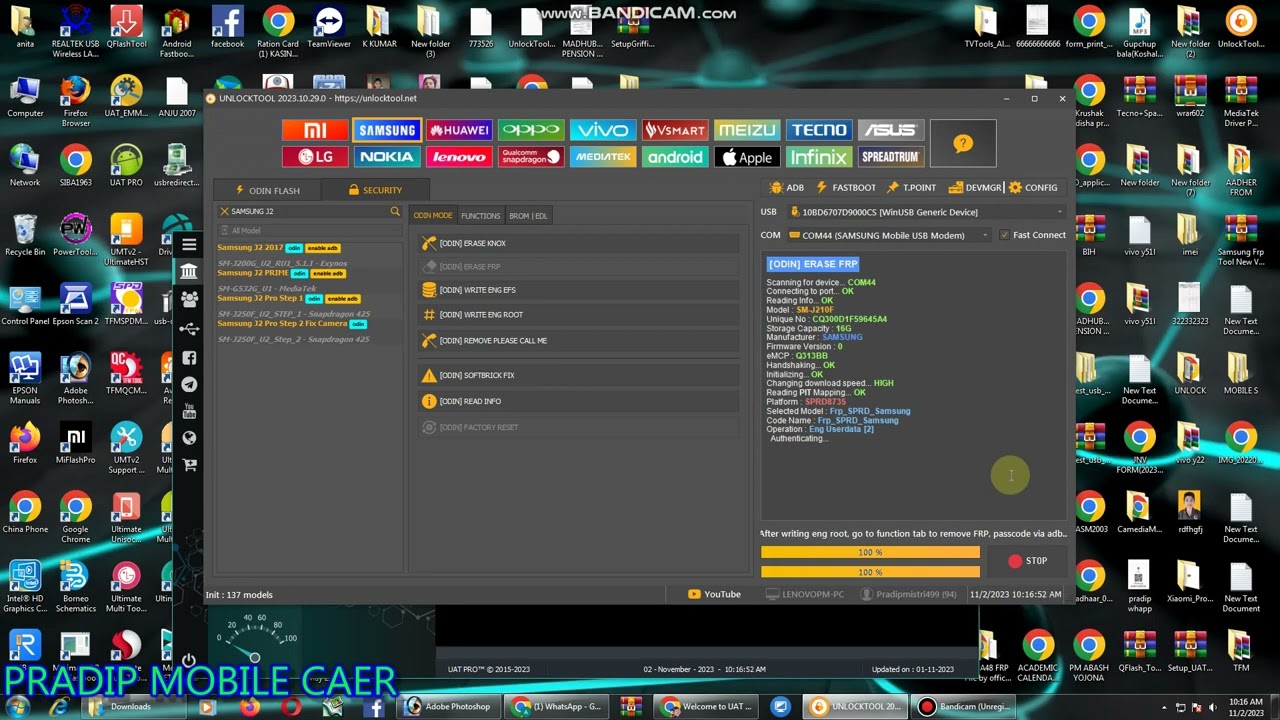This screenshot has height=720, width=1280.
Task: Open the hamburger menu in the side strip
Action: click(189, 245)
